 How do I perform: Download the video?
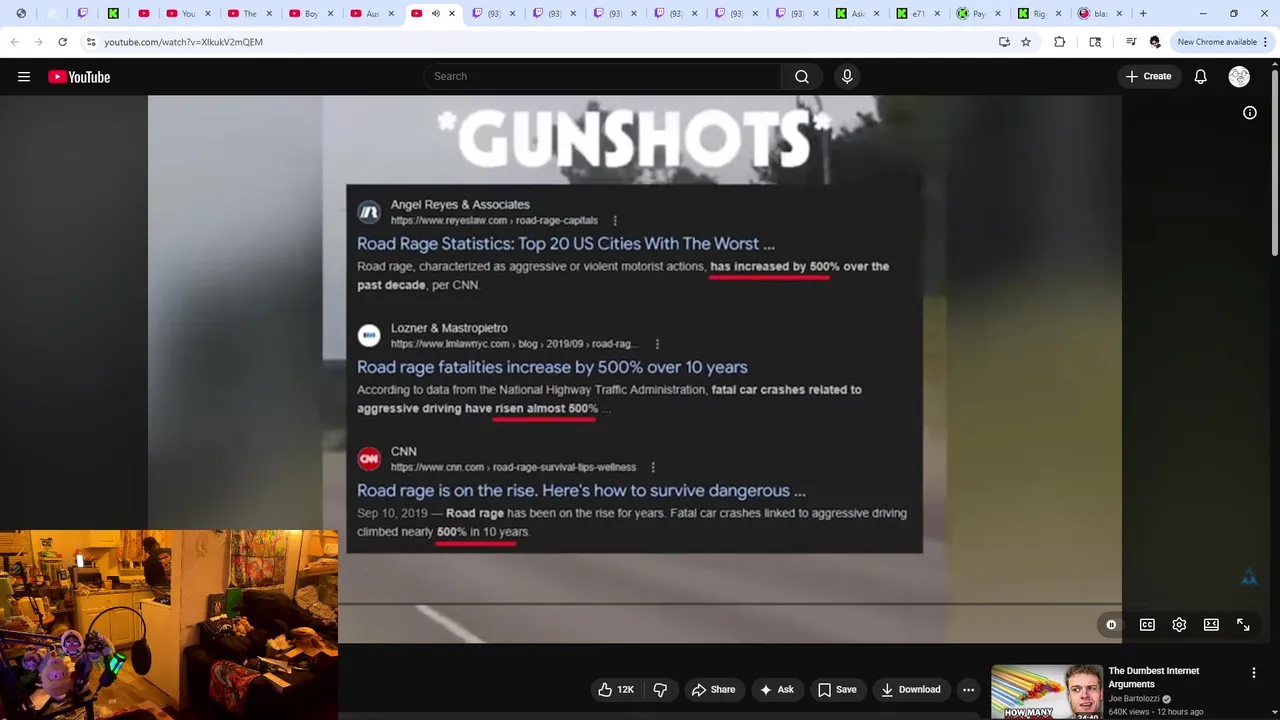[910, 689]
